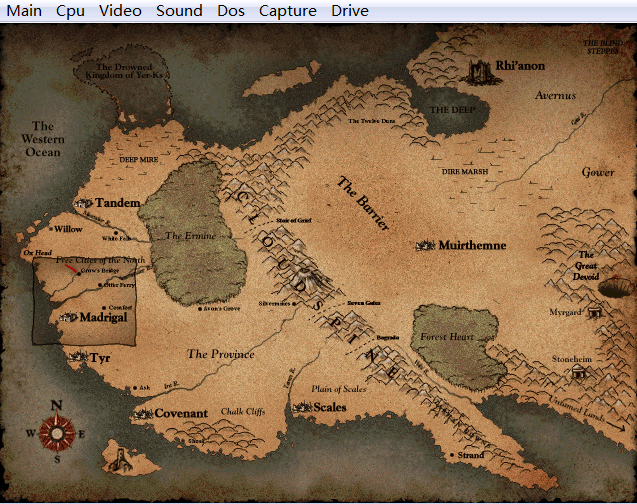The image size is (637, 504).
Task: Click the Myrgard gate icon
Action: 594,312
